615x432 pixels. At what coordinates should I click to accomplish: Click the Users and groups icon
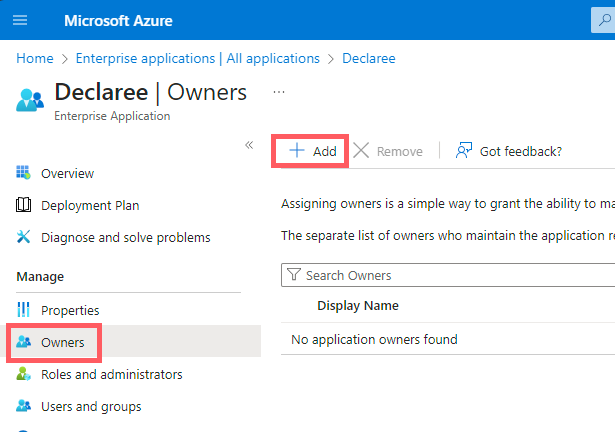(24, 406)
